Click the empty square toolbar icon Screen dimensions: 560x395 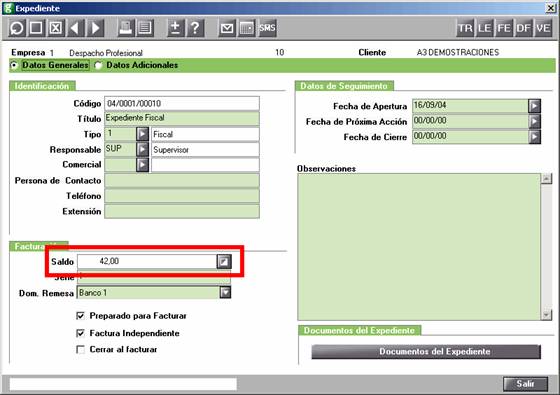click(36, 28)
